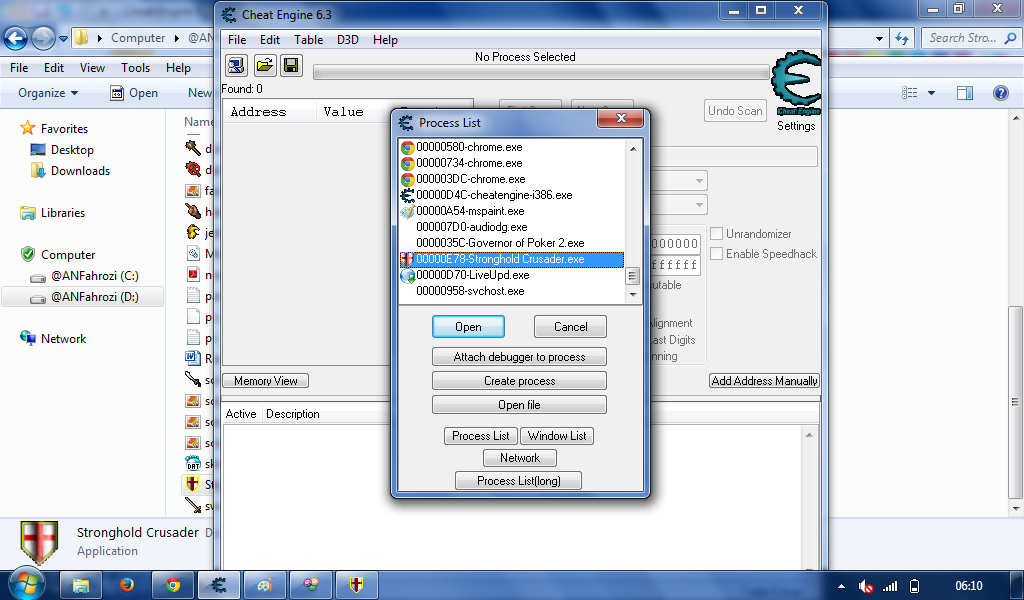This screenshot has width=1024, height=600.
Task: Click the process list scroll up arrow
Action: 633,149
